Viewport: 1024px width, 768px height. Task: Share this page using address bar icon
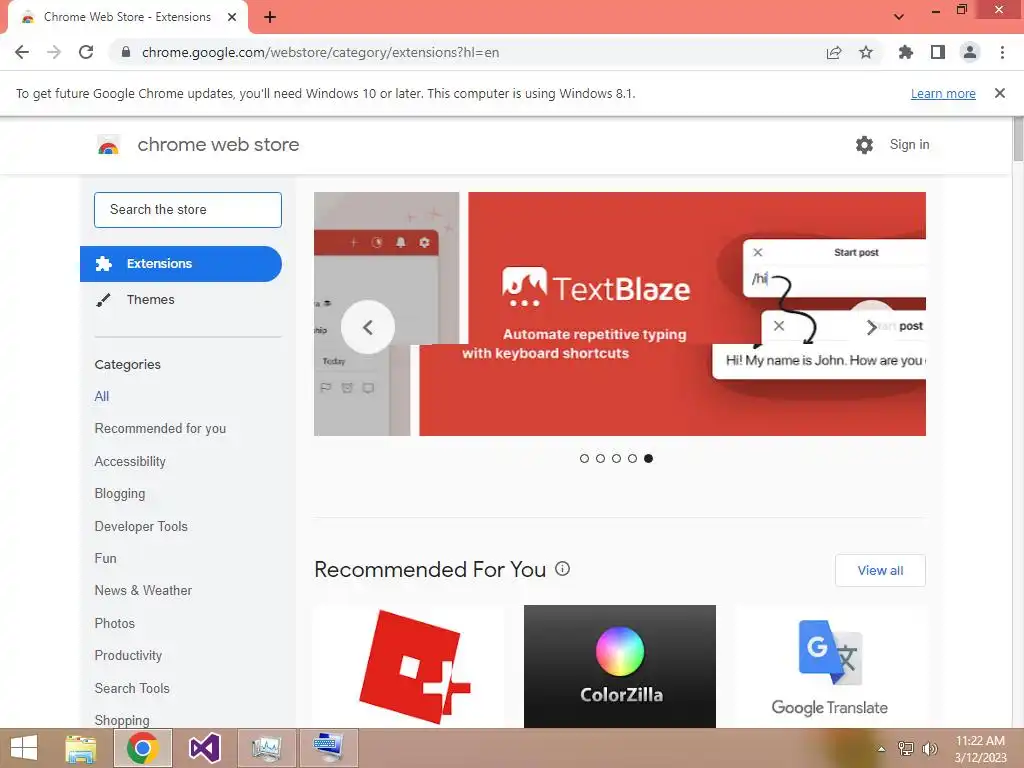tap(833, 52)
